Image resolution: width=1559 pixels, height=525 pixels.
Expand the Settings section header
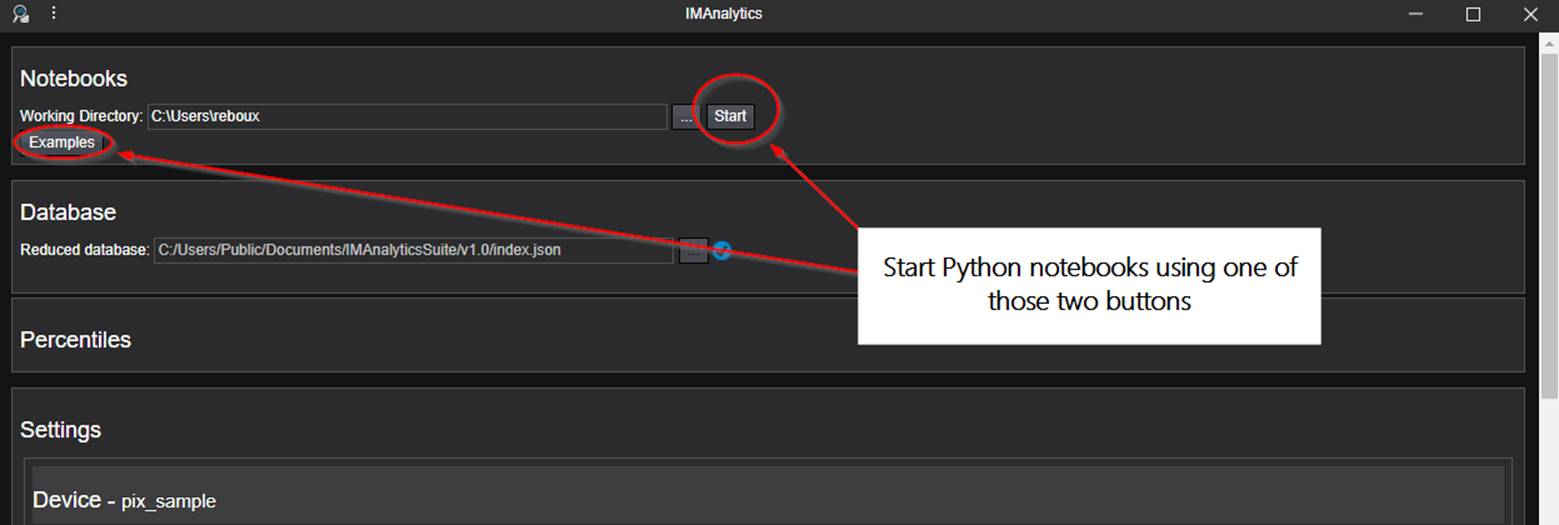pos(61,430)
